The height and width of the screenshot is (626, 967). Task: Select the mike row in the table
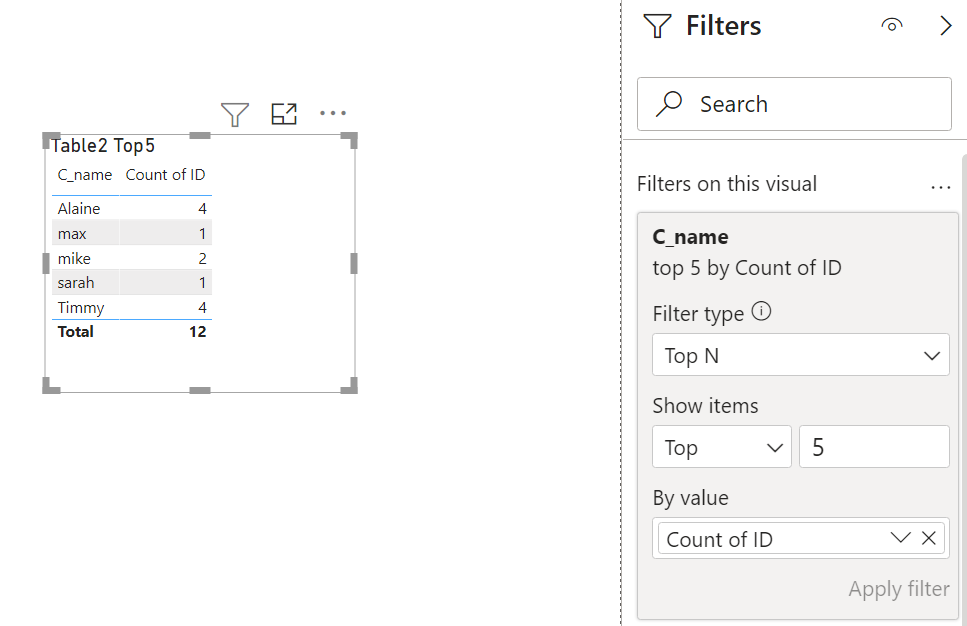tap(132, 258)
